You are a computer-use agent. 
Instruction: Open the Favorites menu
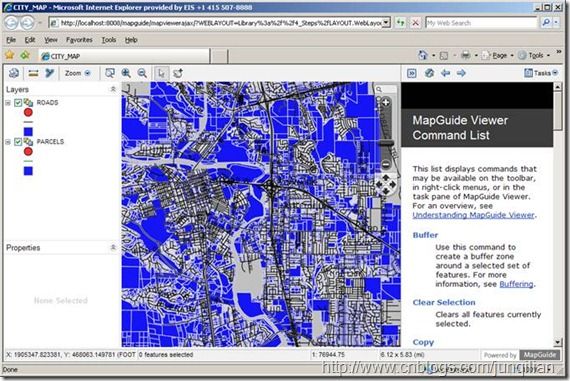pos(79,40)
